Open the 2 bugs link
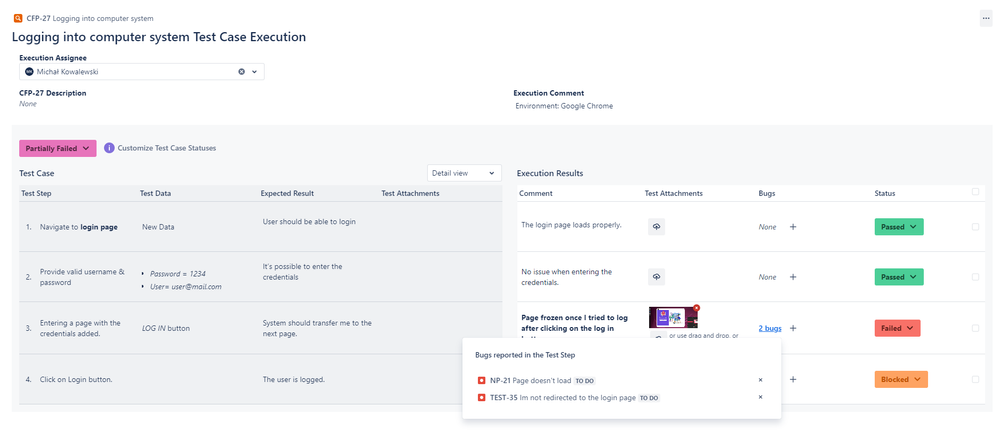This screenshot has height=436, width=999. [770, 328]
